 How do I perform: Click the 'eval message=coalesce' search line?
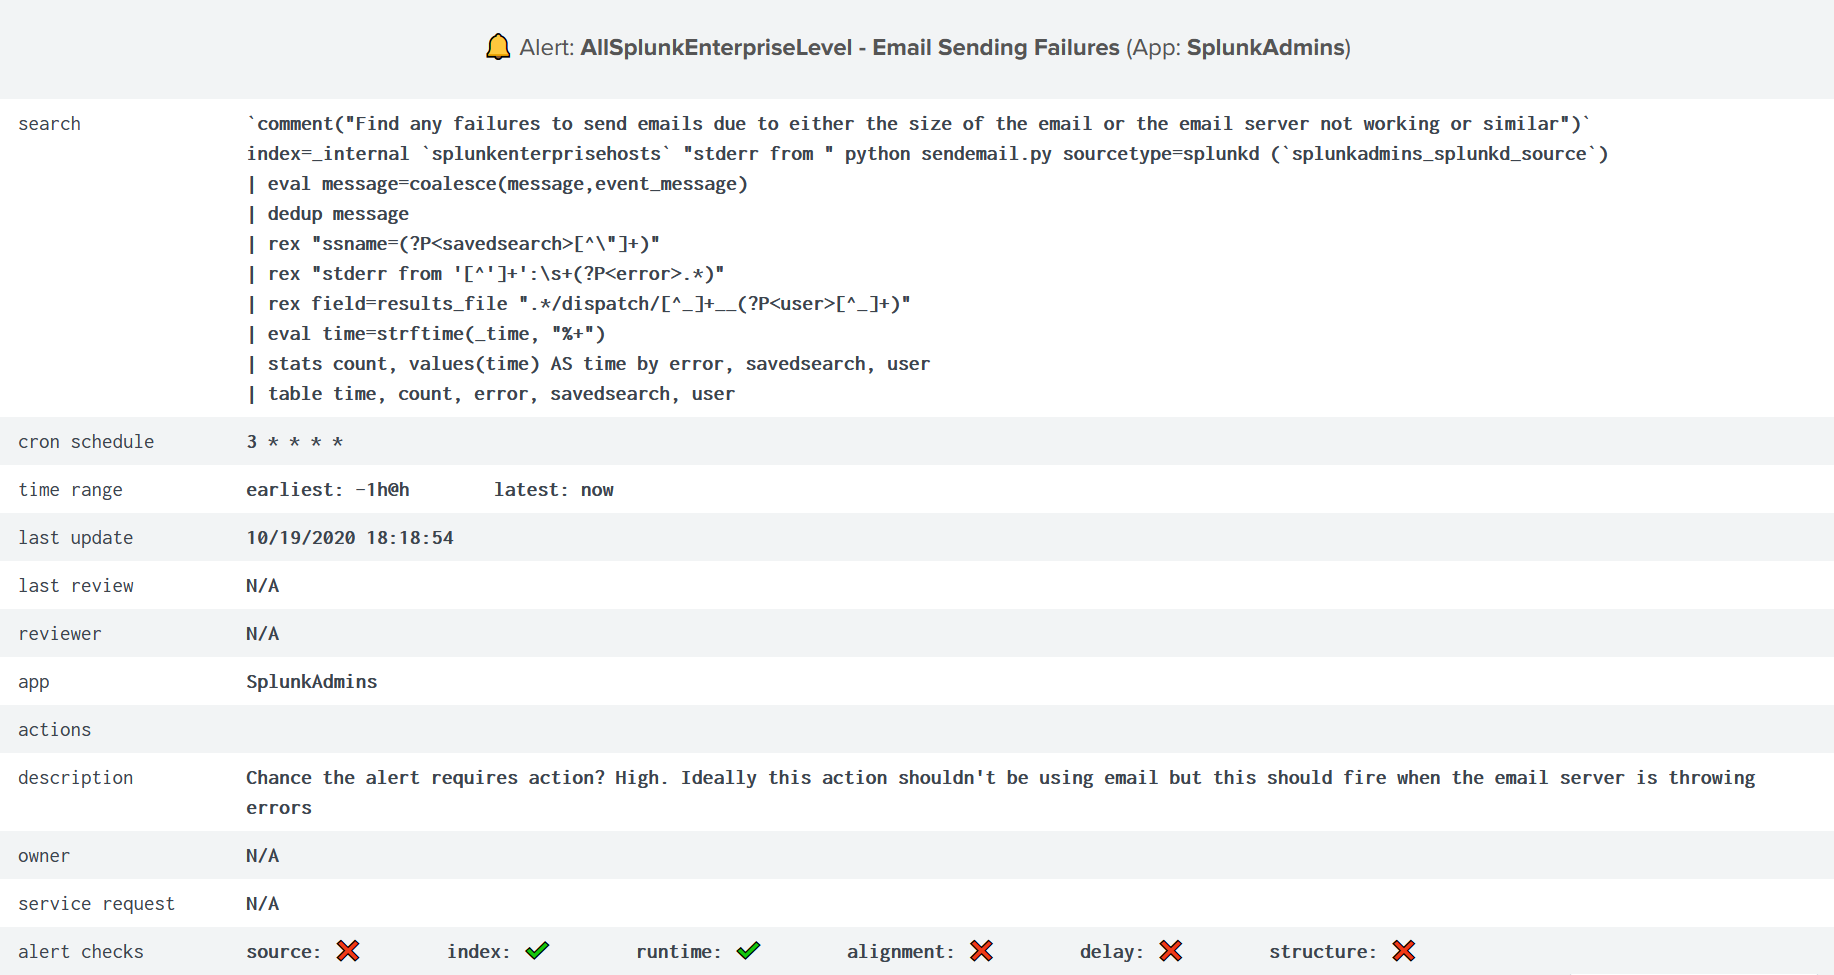(497, 184)
